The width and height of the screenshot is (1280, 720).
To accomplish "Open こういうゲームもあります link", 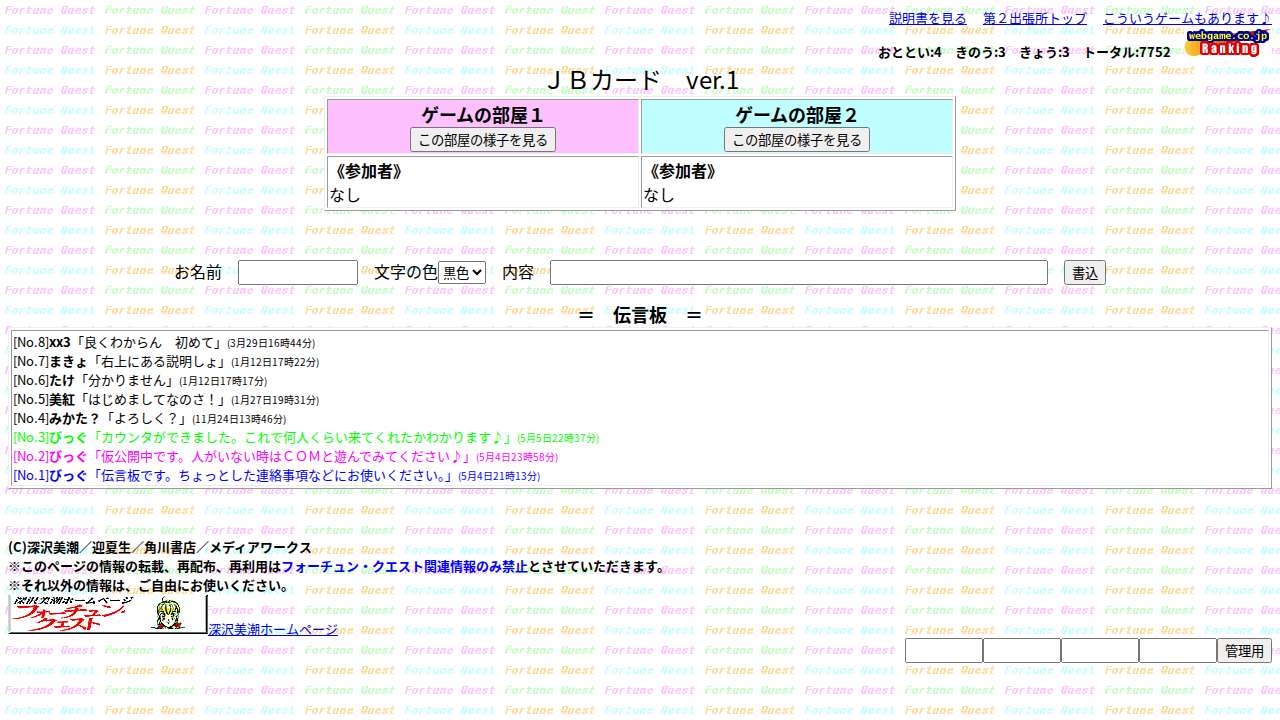I will [x=1187, y=18].
